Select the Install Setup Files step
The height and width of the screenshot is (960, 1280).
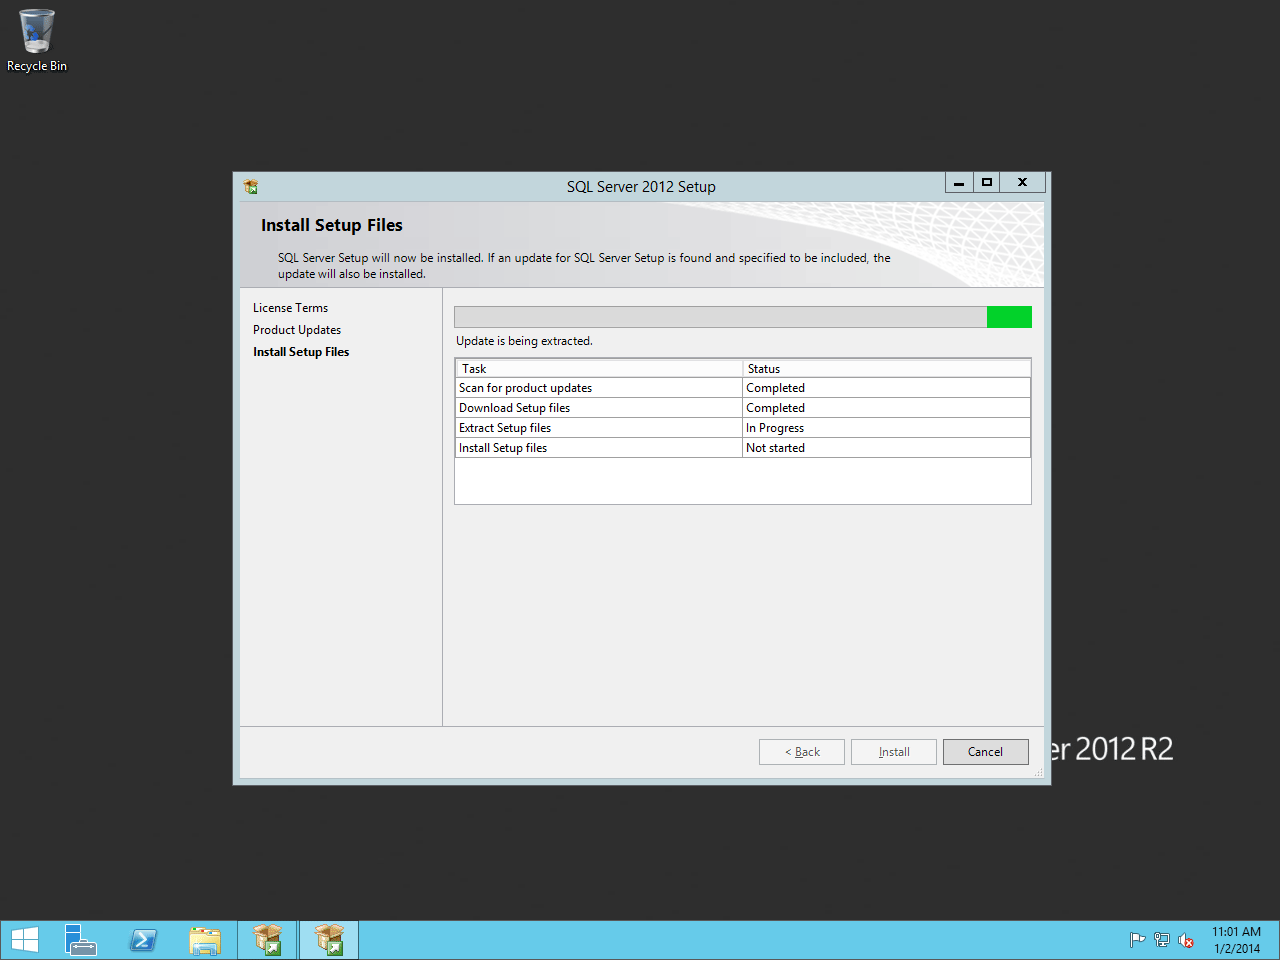301,352
